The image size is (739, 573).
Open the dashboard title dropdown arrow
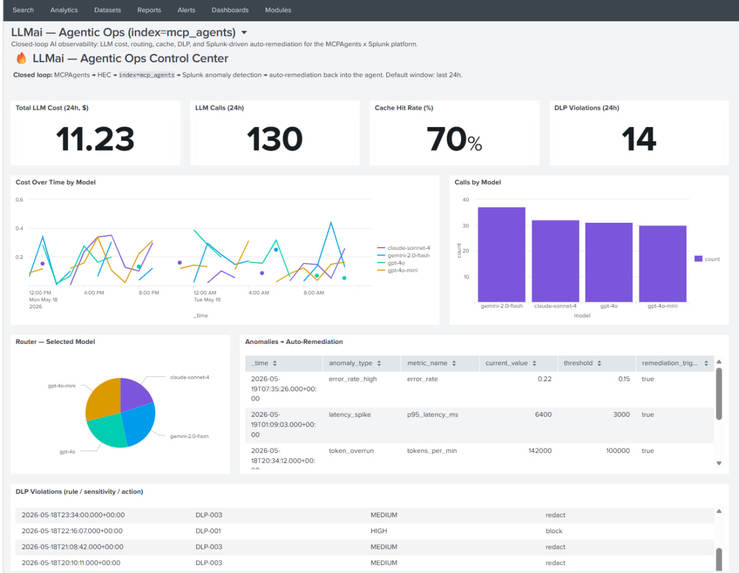244,33
